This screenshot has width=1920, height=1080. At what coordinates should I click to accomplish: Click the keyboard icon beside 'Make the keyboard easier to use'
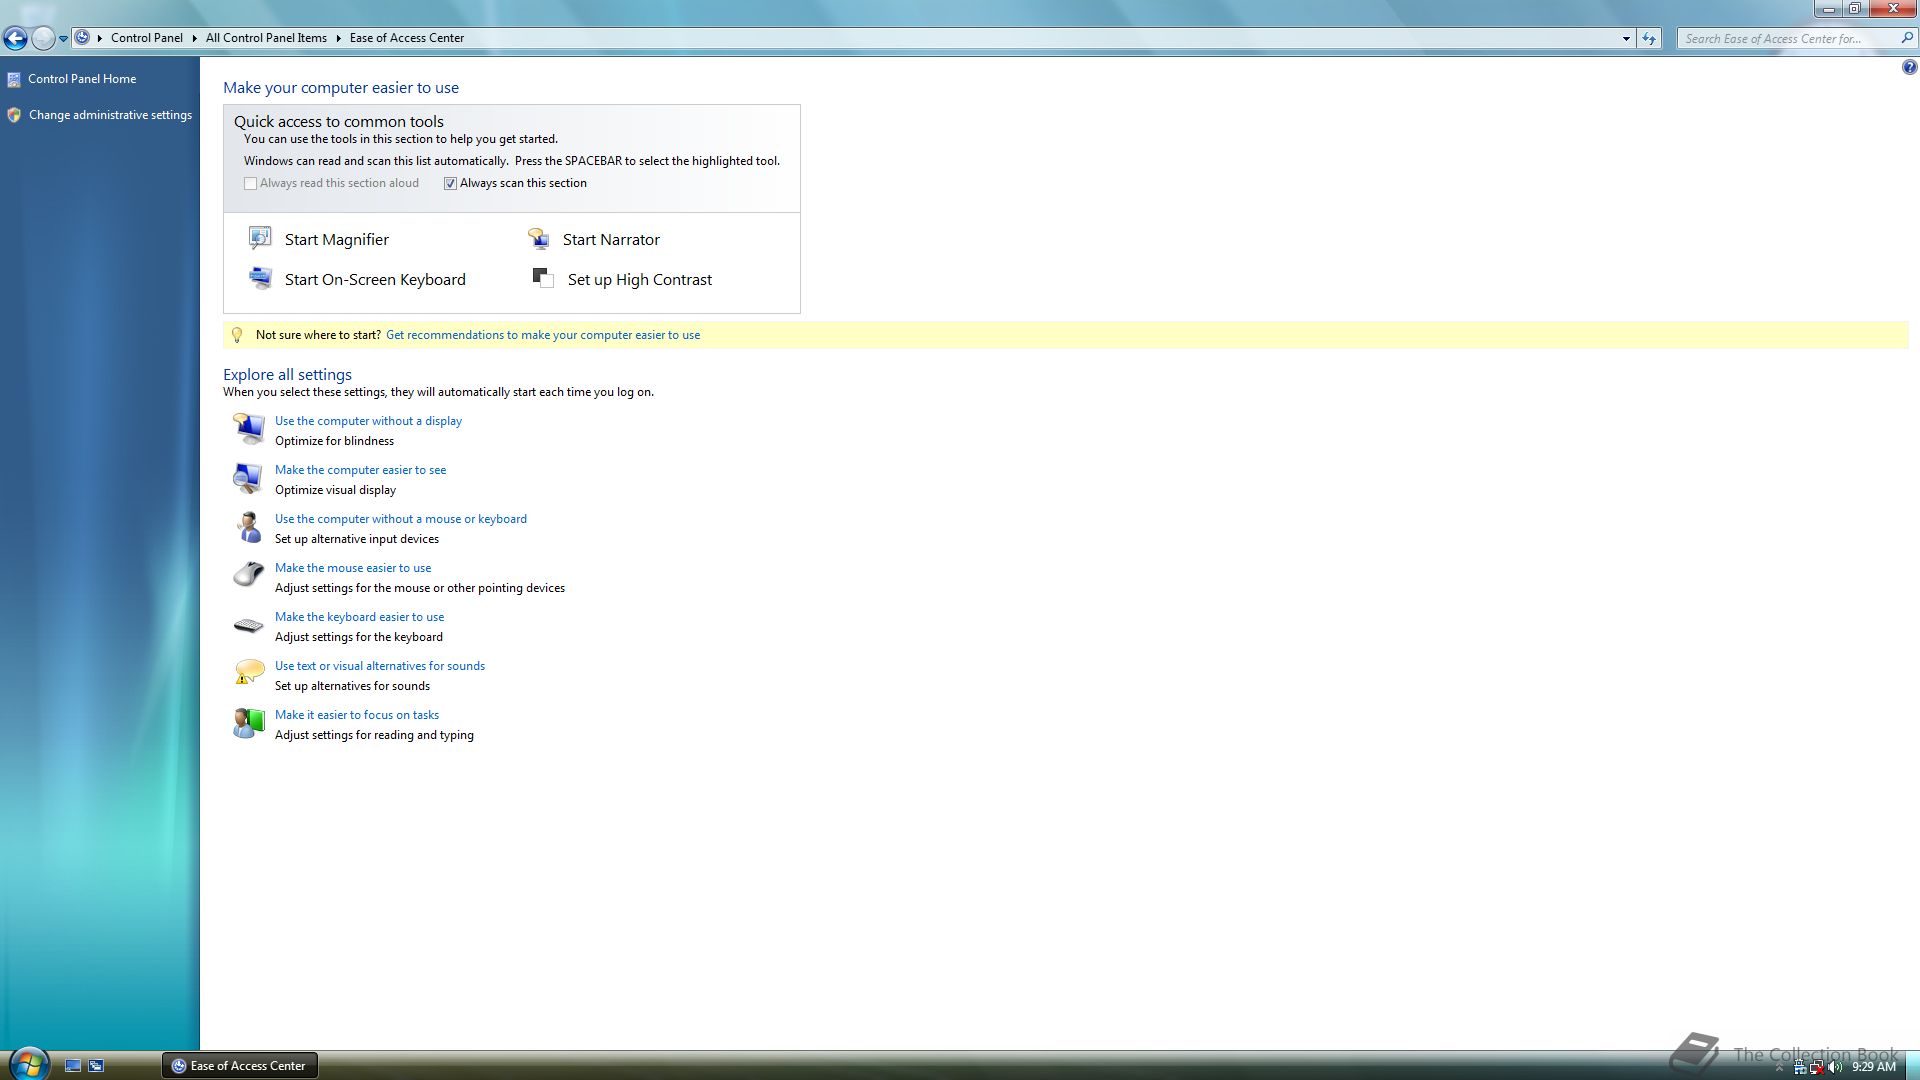248,625
